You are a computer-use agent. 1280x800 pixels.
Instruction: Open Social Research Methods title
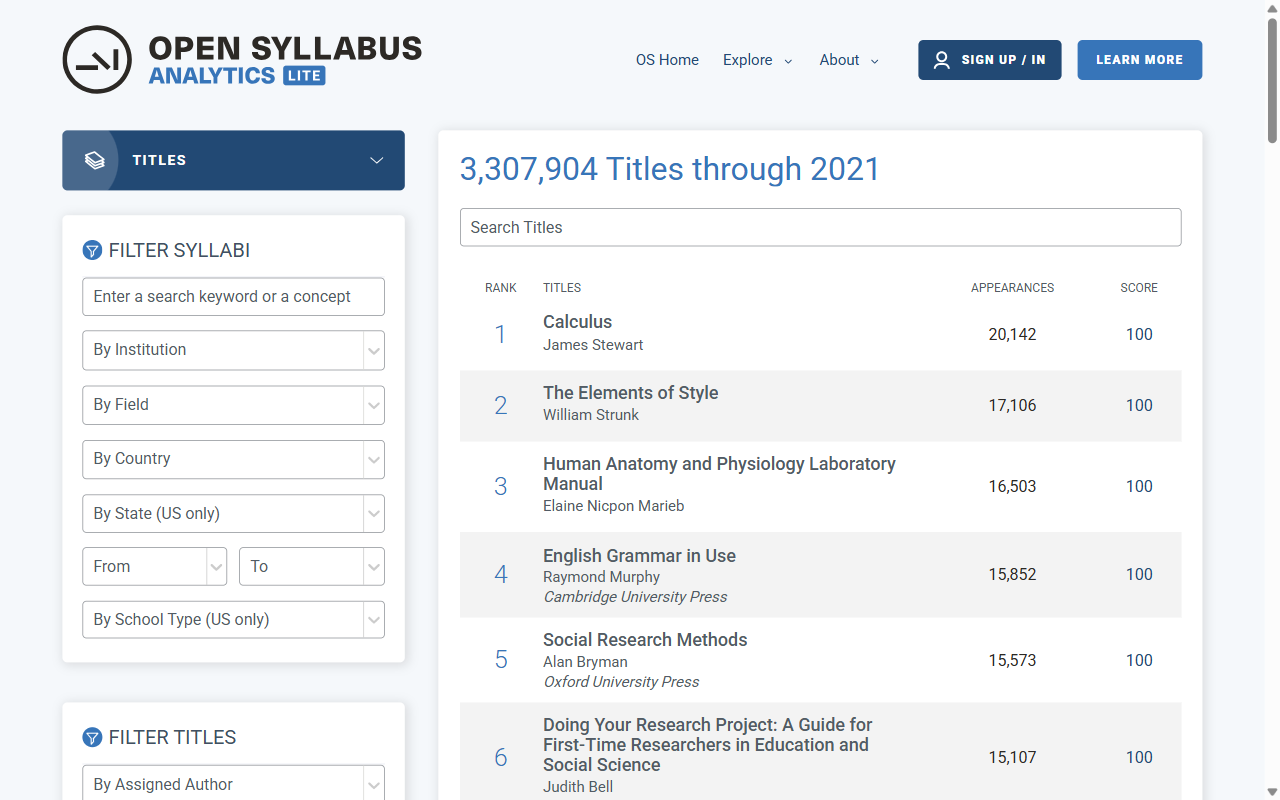pyautogui.click(x=645, y=640)
